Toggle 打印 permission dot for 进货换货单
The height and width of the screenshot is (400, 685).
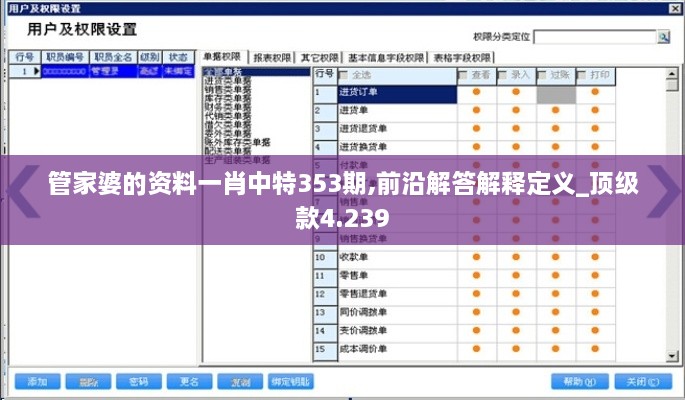click(x=595, y=147)
